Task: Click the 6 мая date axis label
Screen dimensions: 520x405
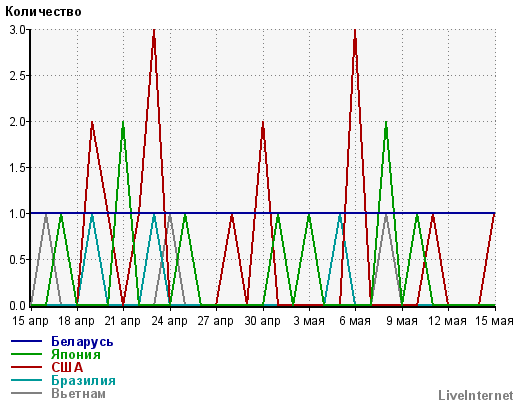Action: pyautogui.click(x=355, y=321)
